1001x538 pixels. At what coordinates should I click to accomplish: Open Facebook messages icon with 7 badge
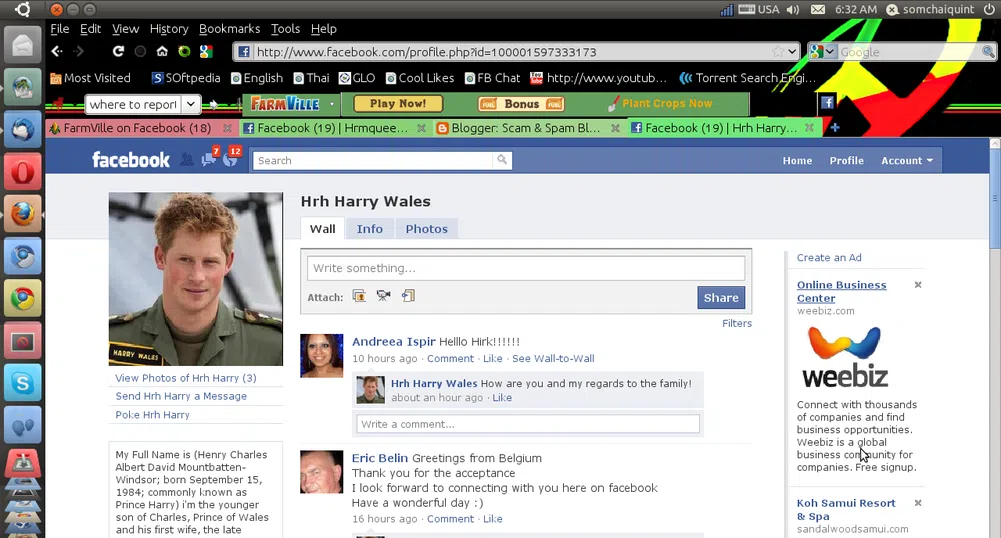pos(208,160)
